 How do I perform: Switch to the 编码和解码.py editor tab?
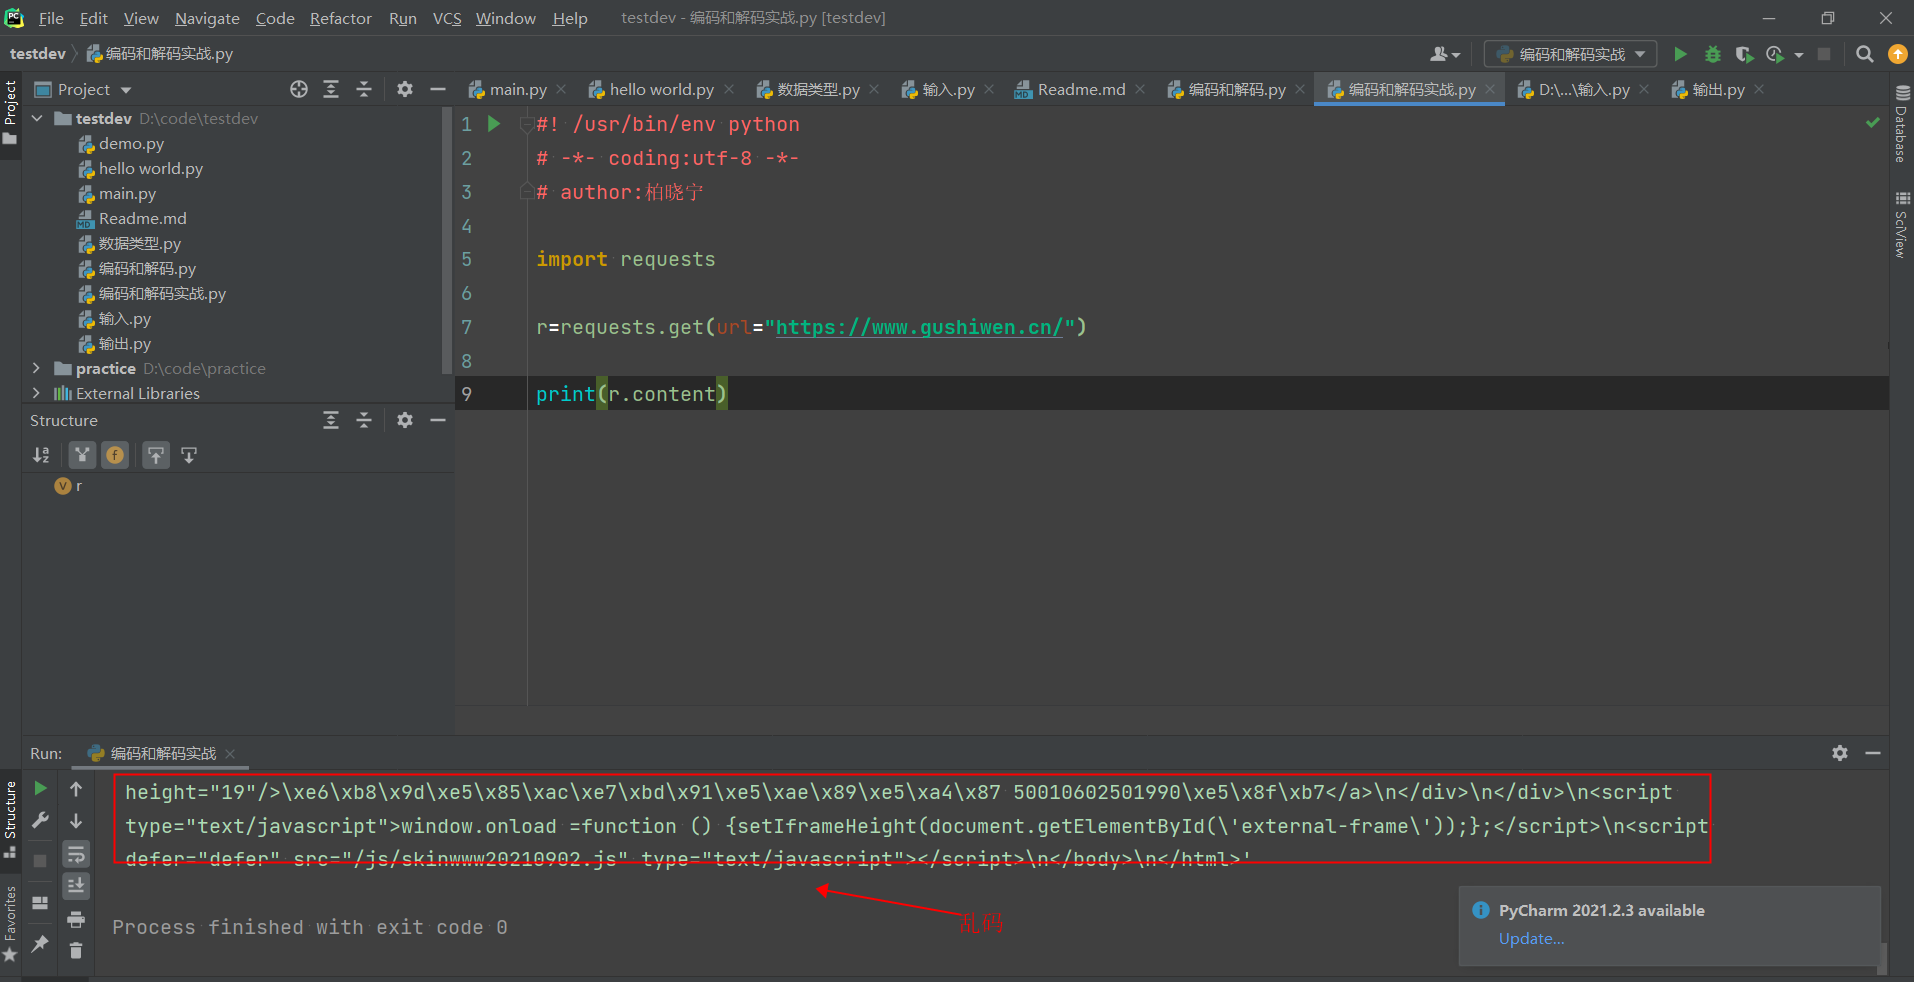click(1236, 89)
